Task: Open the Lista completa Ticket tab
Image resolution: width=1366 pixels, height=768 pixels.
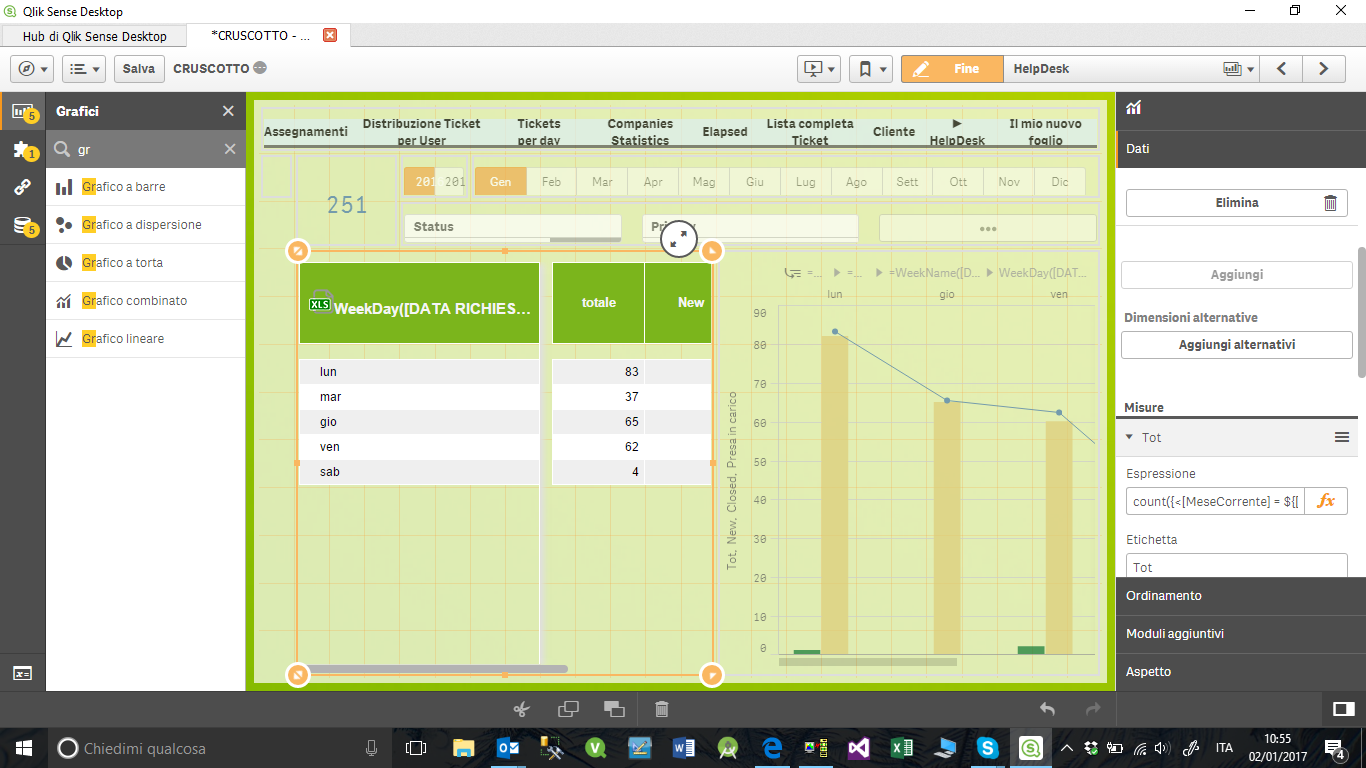Action: 810,132
